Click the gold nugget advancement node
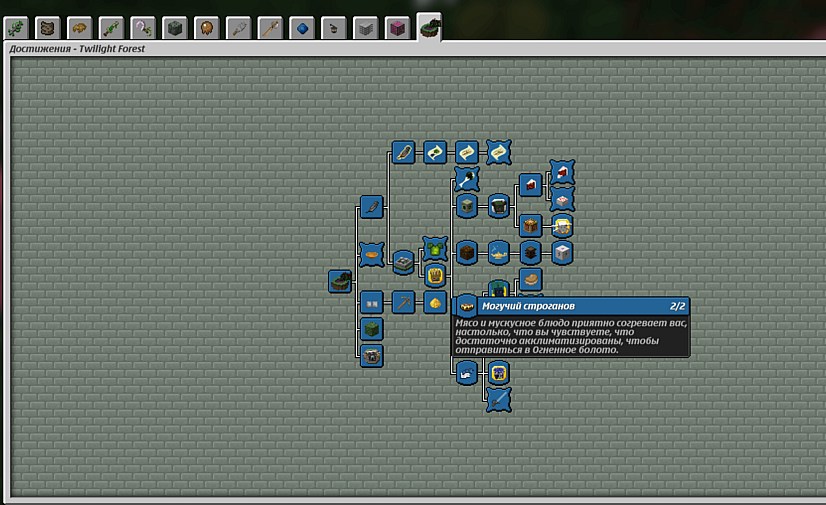The height and width of the screenshot is (505, 826). pos(435,303)
